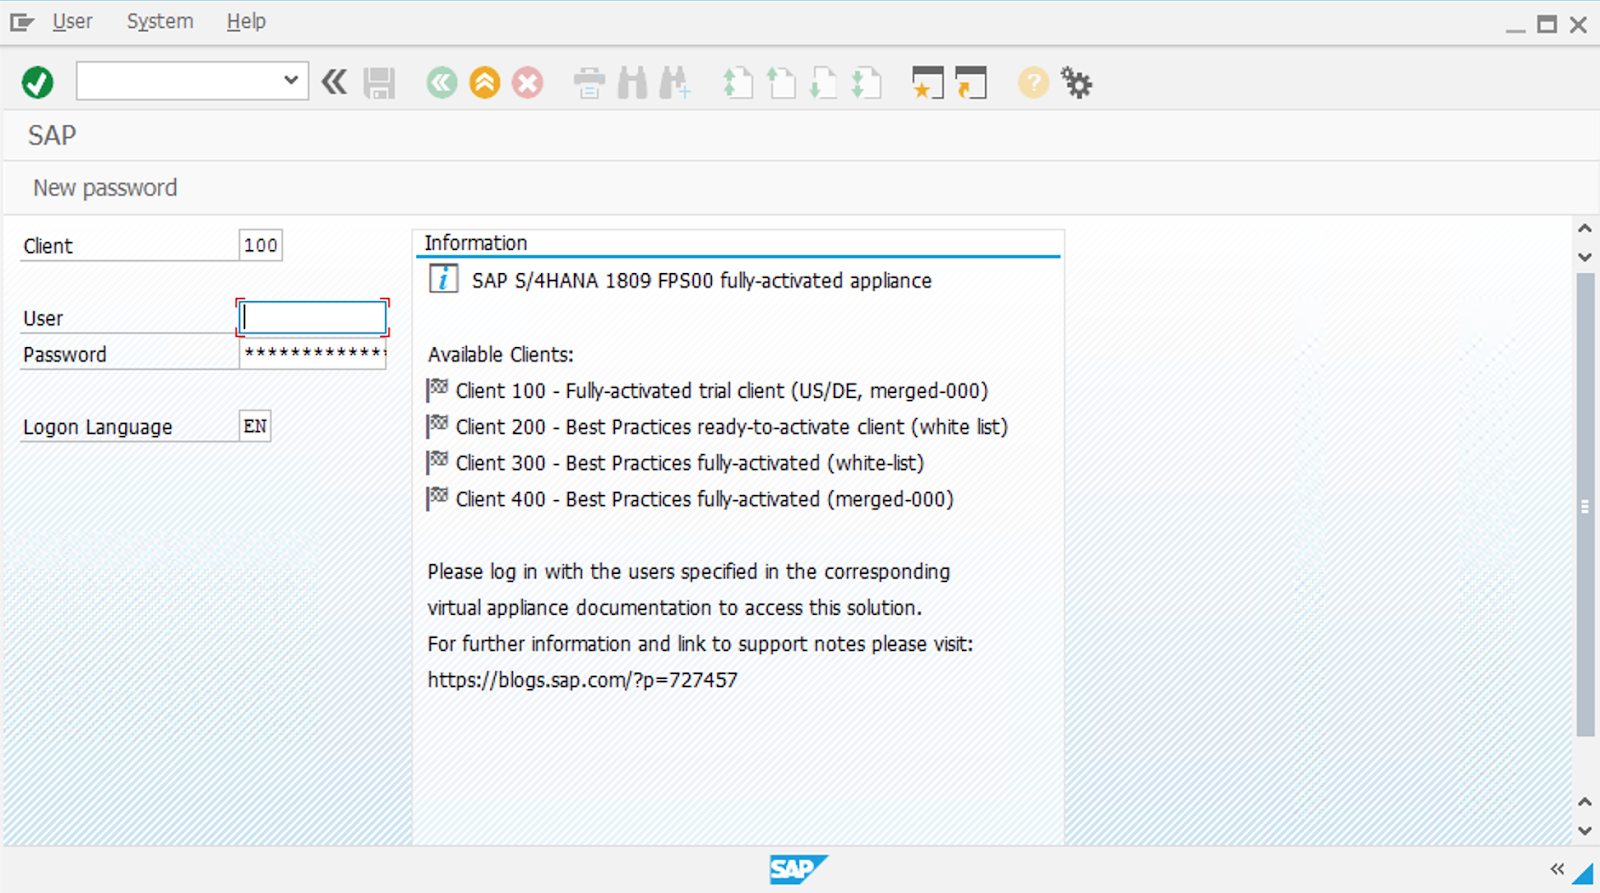This screenshot has width=1600, height=893.
Task: Click 'Client 200 - Best Practices ready-to-activate client' line
Action: [732, 426]
